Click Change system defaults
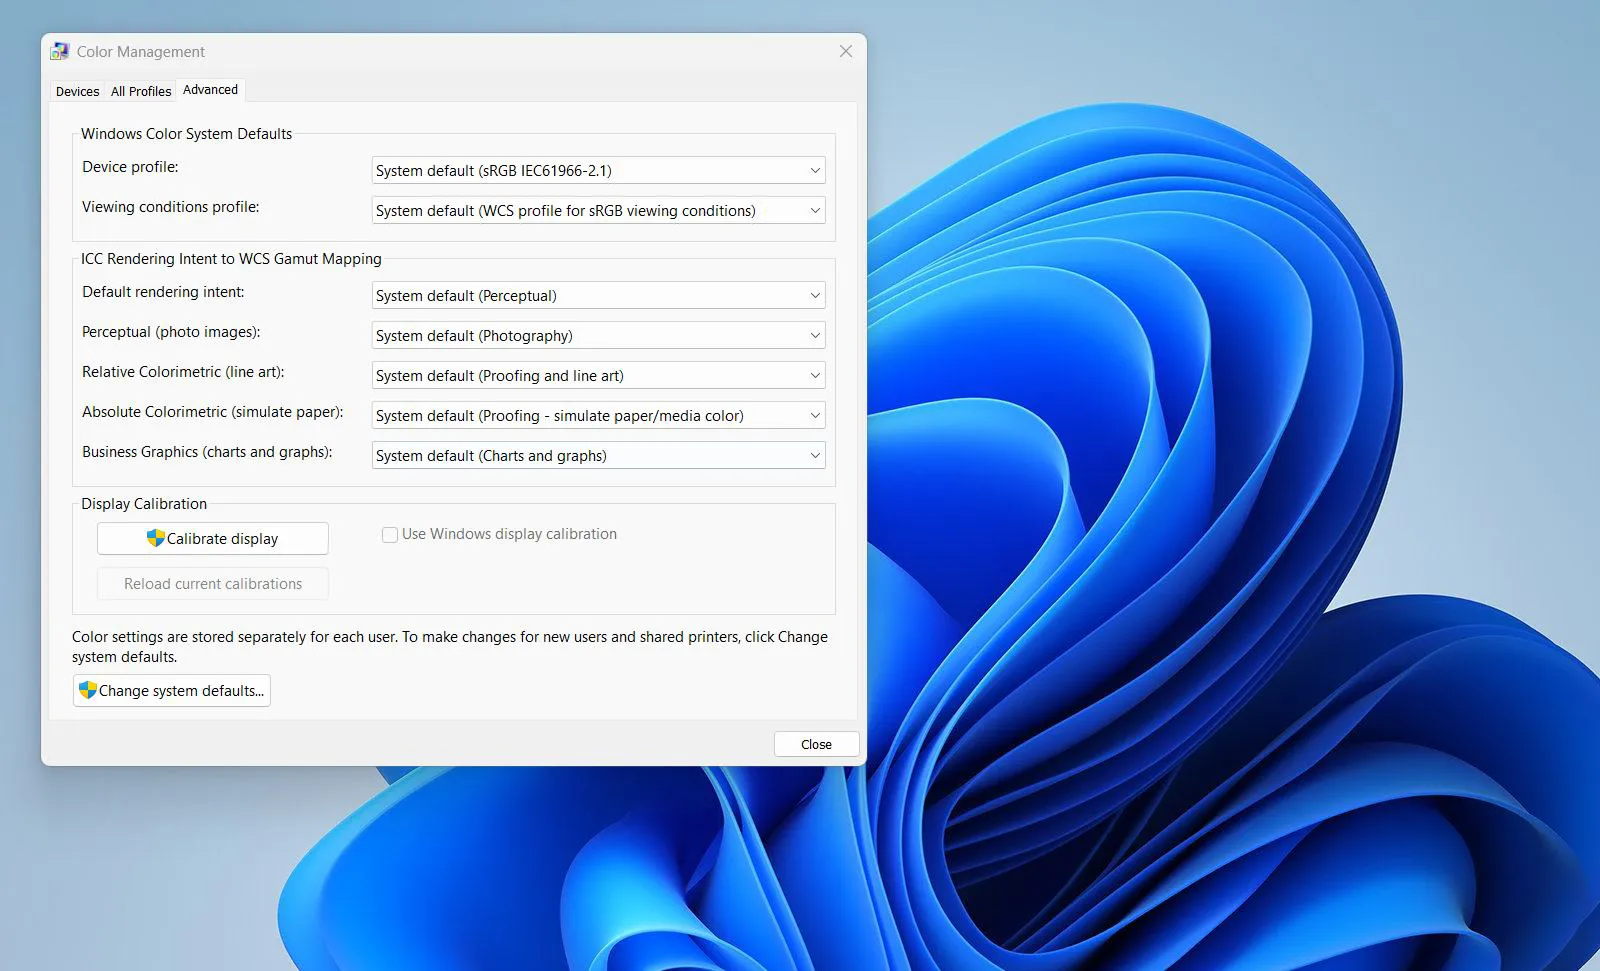Screen dimensions: 1600x971 (x=171, y=690)
